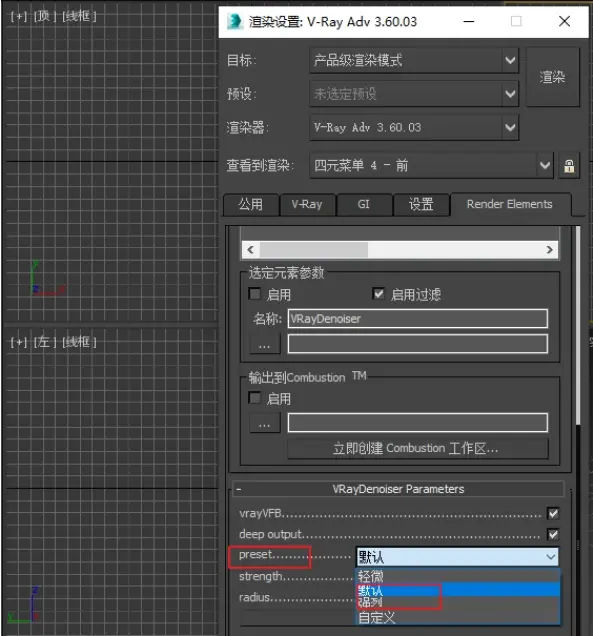Enable the selected element checkbox 启用

coord(255,294)
